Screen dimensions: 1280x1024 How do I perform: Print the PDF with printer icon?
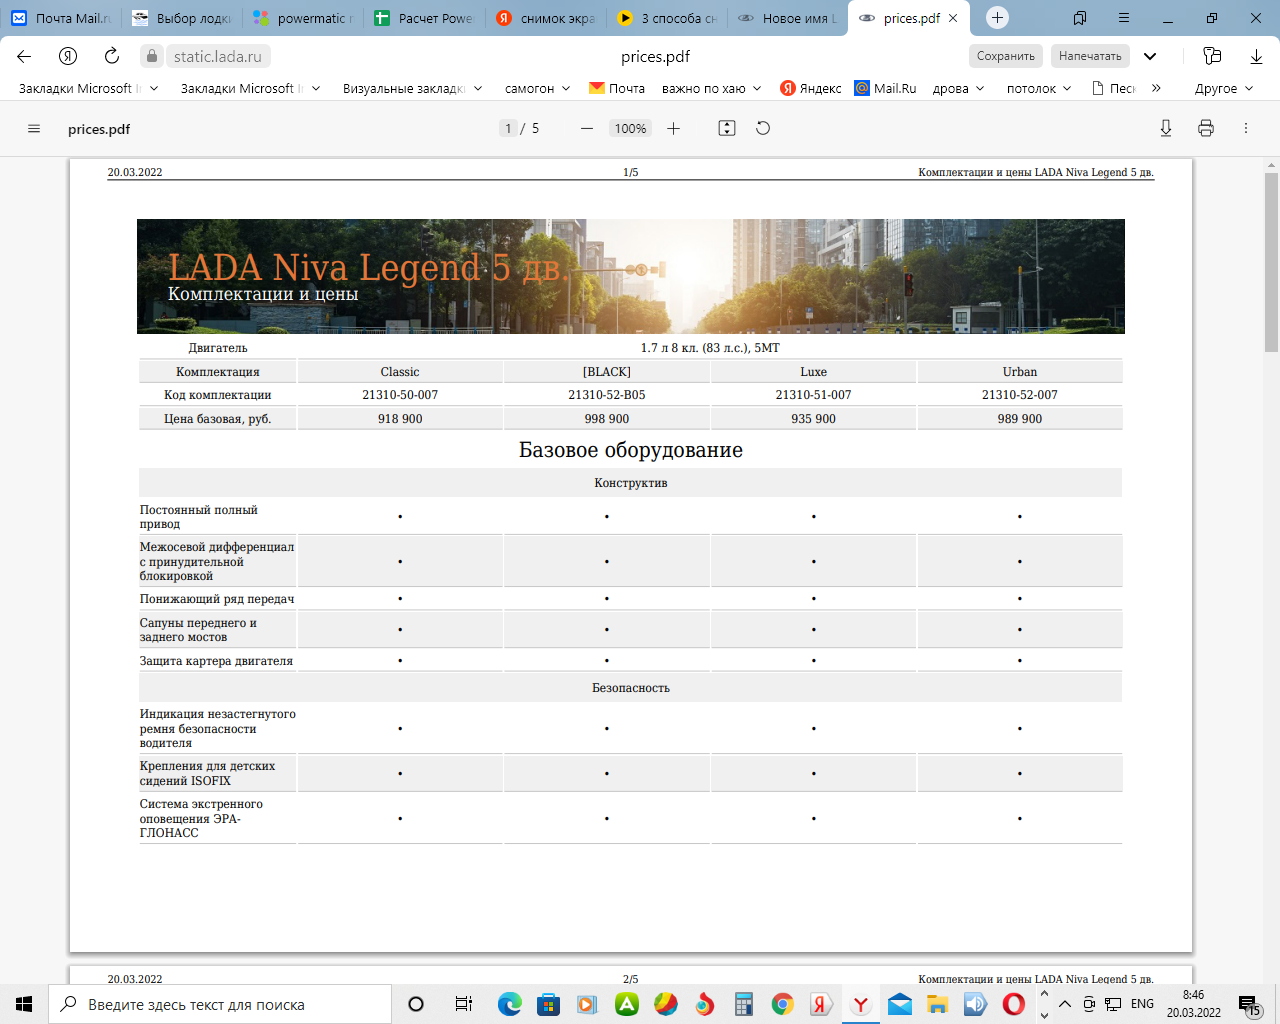pos(1206,129)
